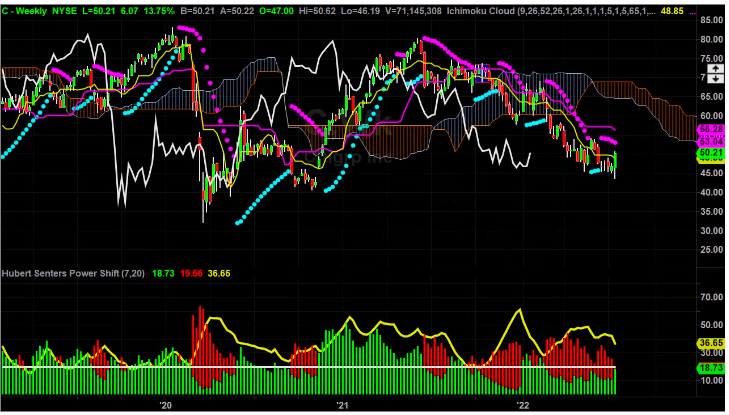Click the "13.75%" percent change value

pos(159,10)
